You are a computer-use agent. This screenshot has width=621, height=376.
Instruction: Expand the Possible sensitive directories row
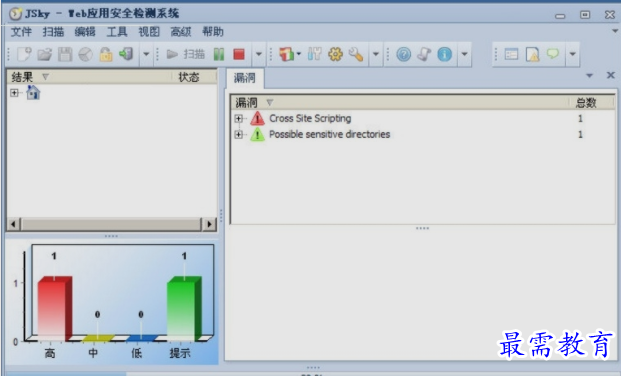(238, 134)
